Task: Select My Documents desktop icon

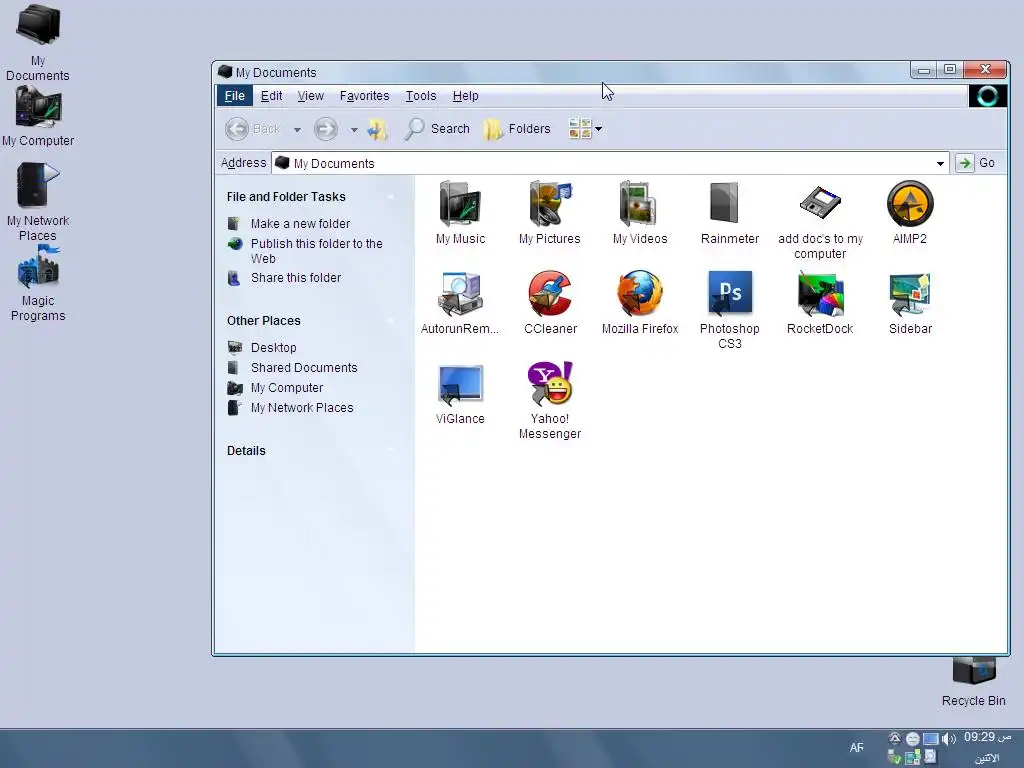Action: 38,26
